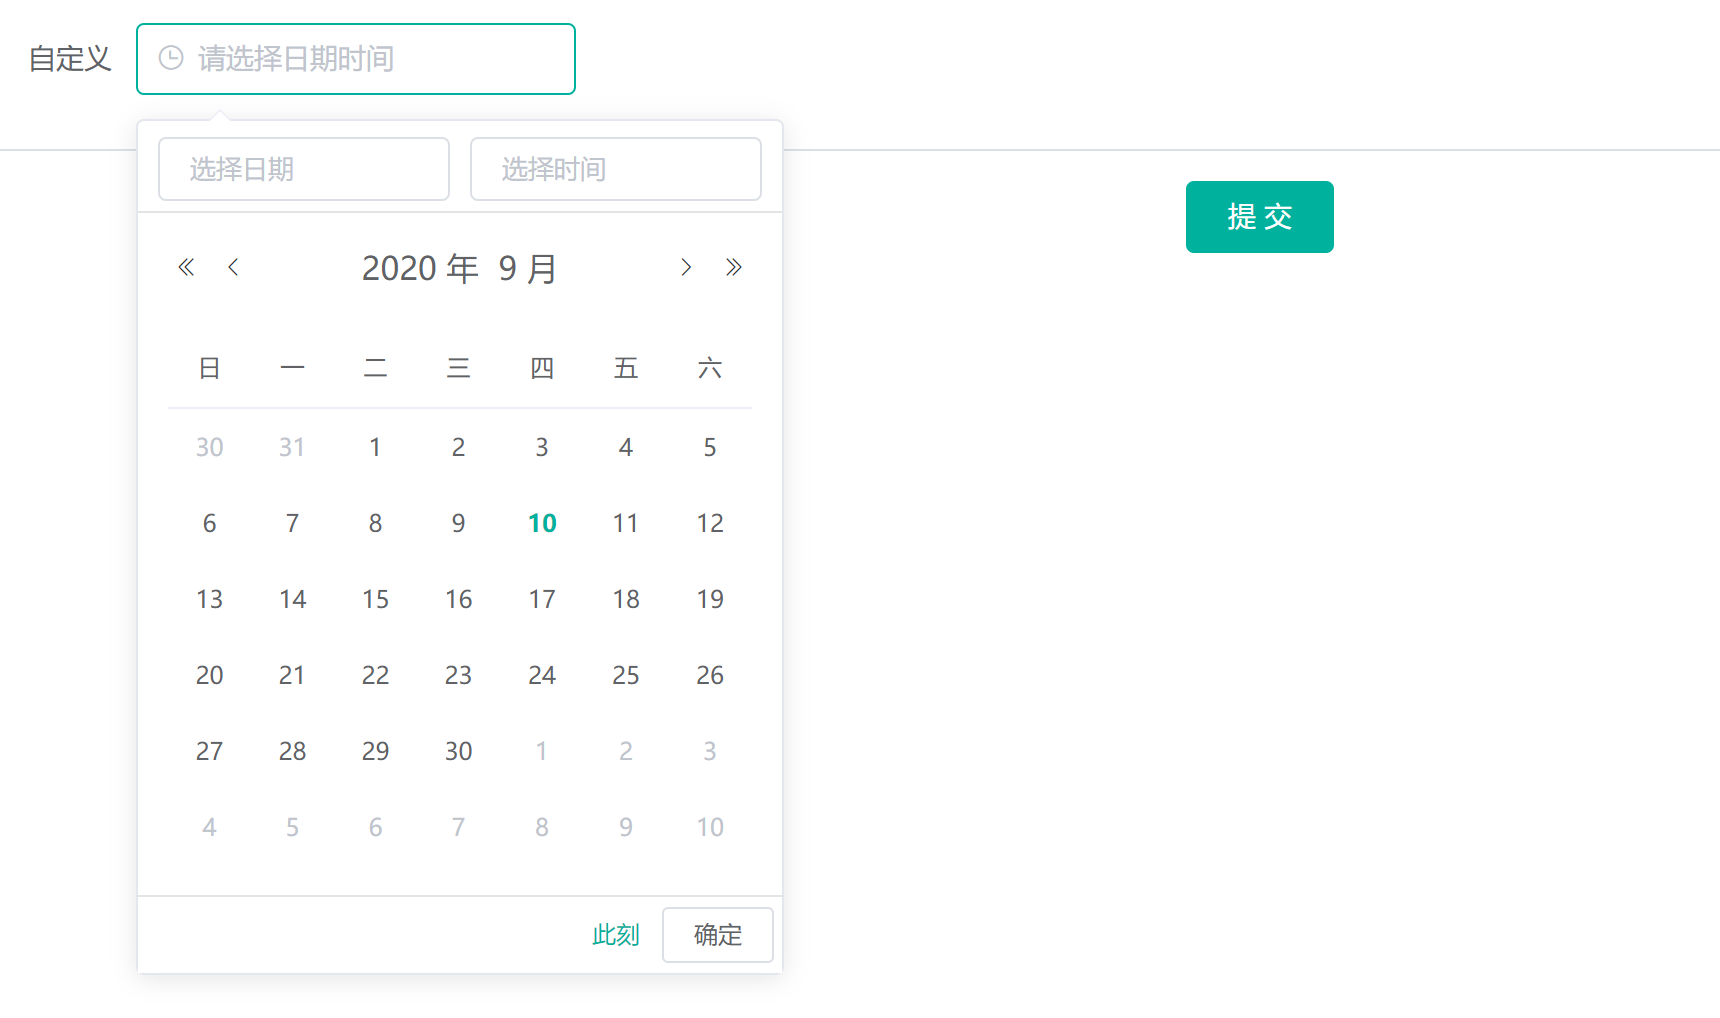Focus the 选择时间 time input
Screen dimensions: 1720x1018
(616, 169)
